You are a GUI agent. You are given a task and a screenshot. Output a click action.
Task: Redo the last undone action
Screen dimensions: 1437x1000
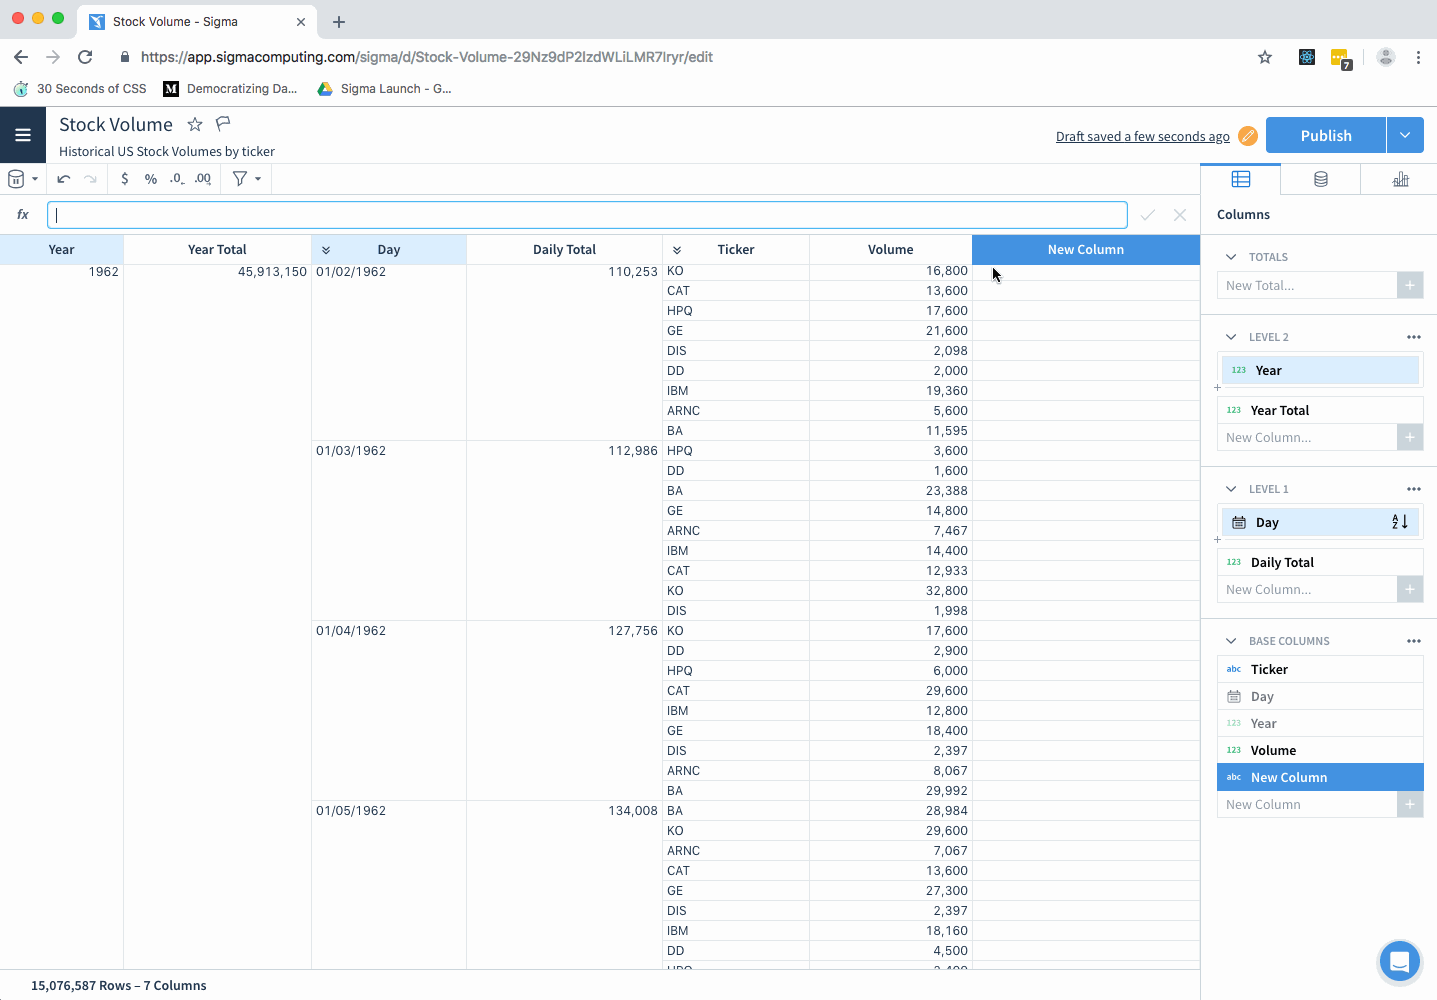[90, 179]
